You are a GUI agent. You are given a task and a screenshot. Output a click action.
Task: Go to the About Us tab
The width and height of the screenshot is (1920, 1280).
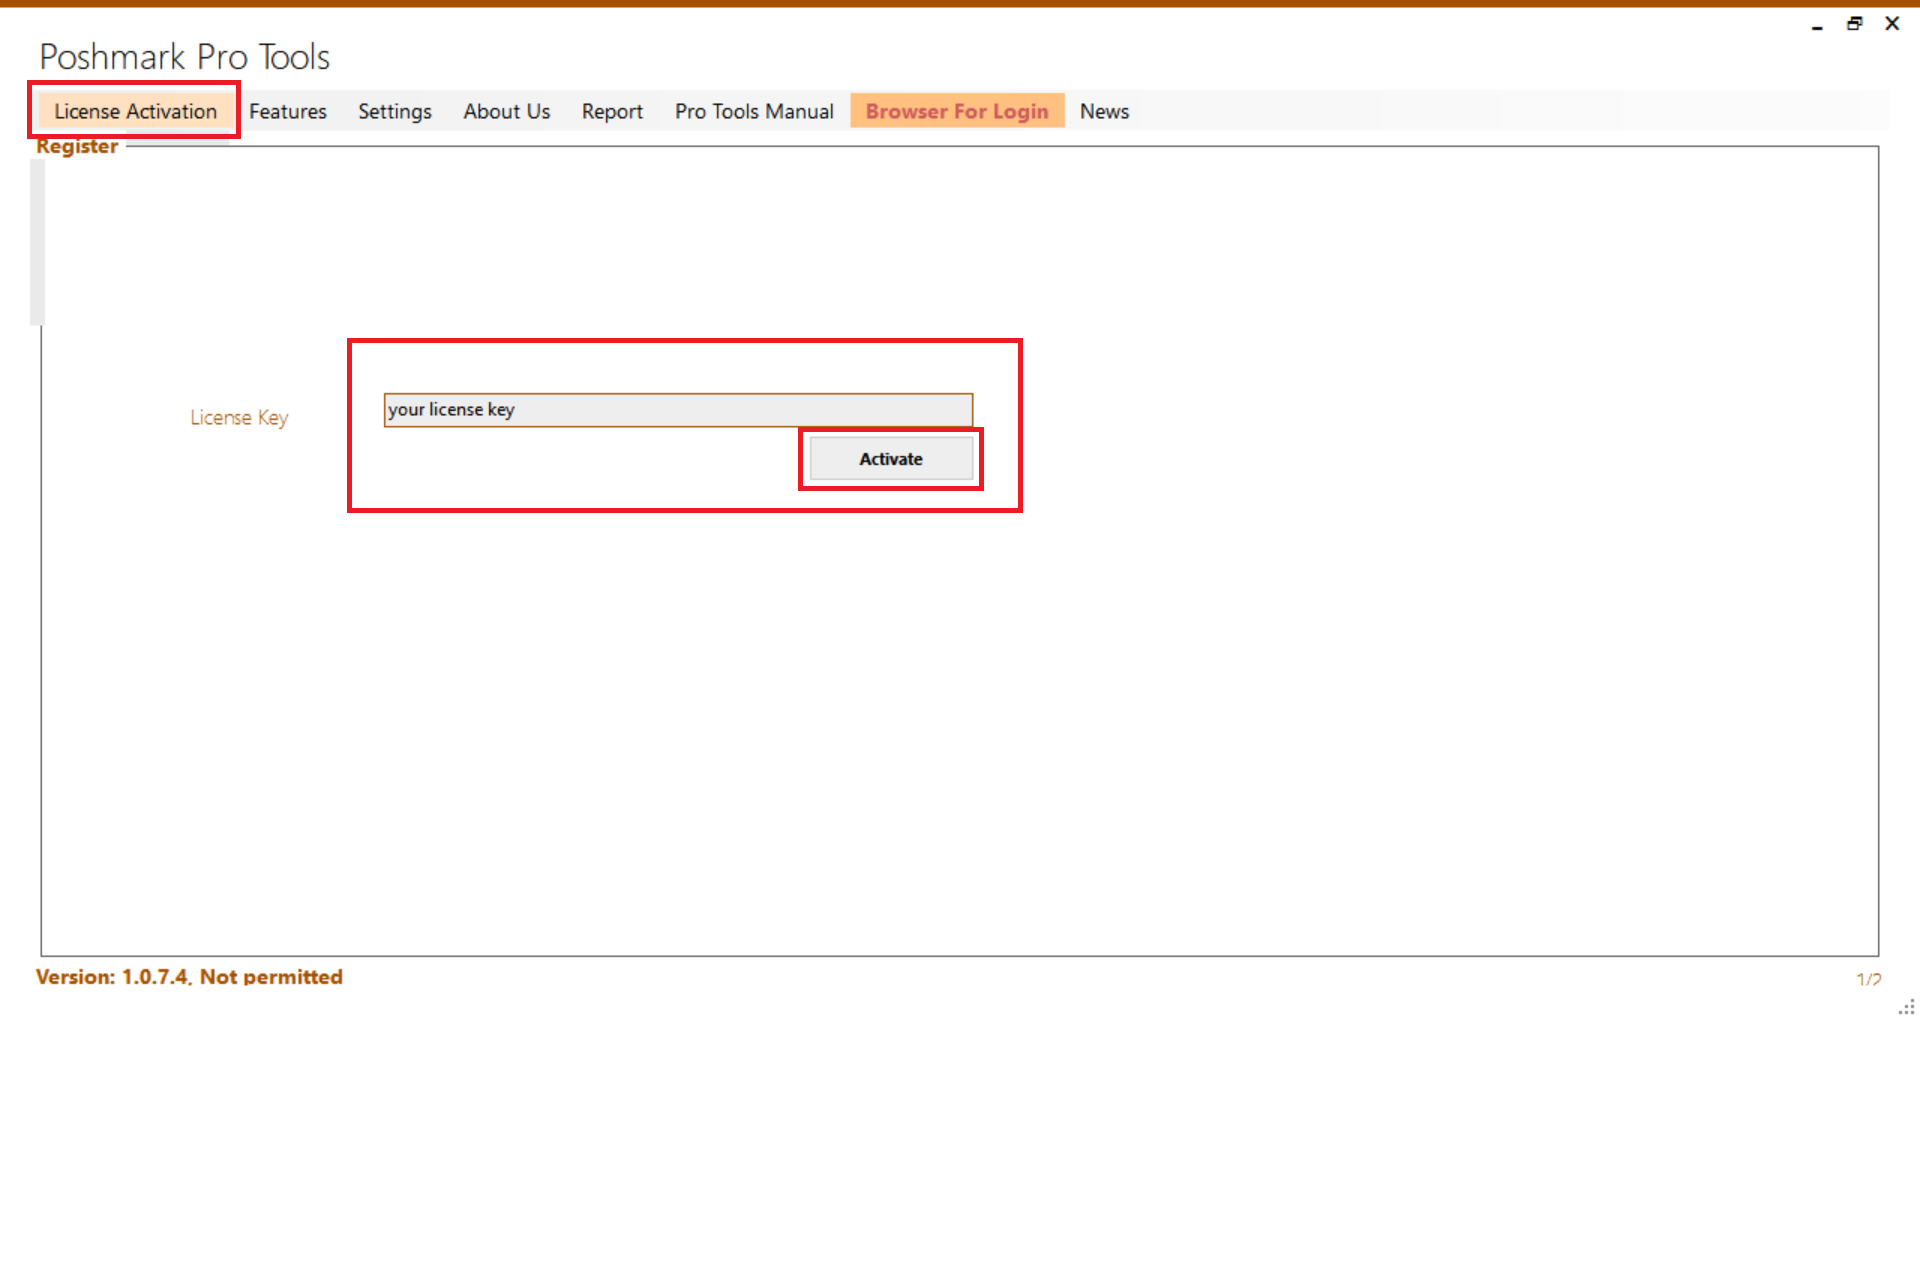[507, 111]
